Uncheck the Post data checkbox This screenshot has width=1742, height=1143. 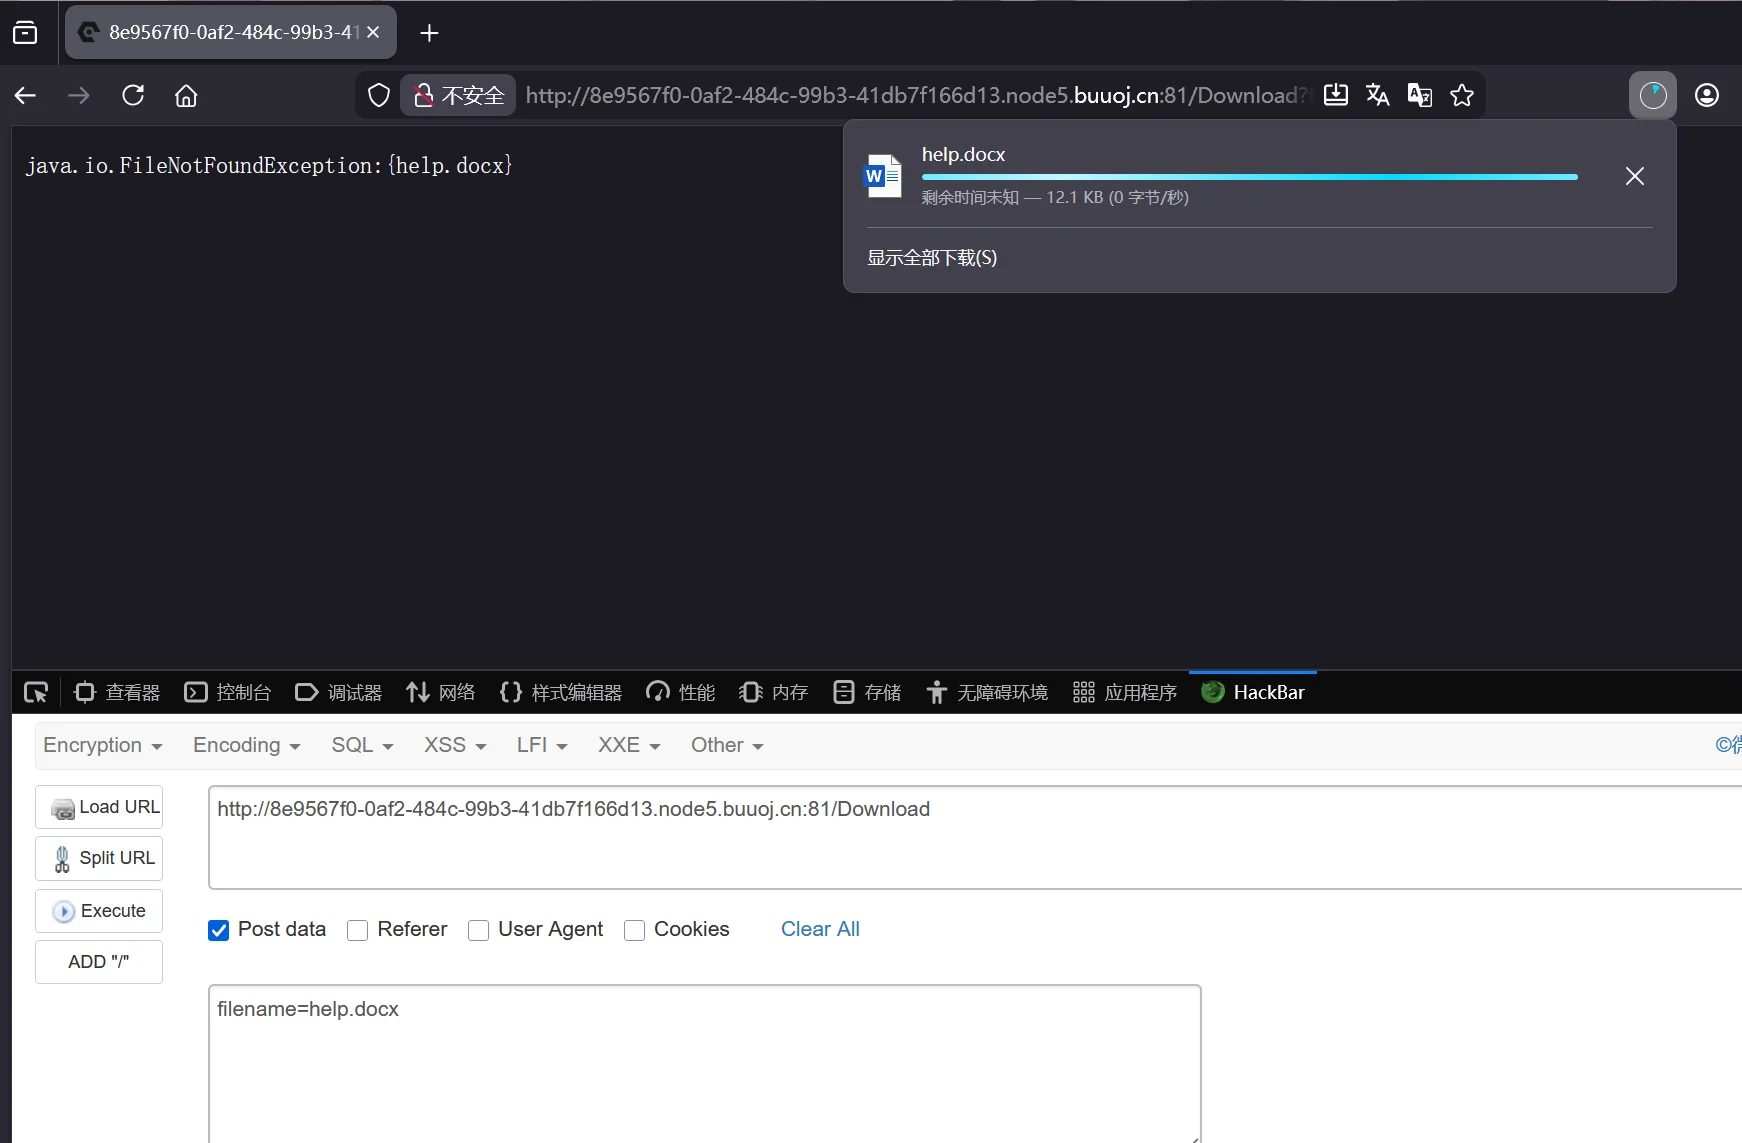[x=218, y=930]
